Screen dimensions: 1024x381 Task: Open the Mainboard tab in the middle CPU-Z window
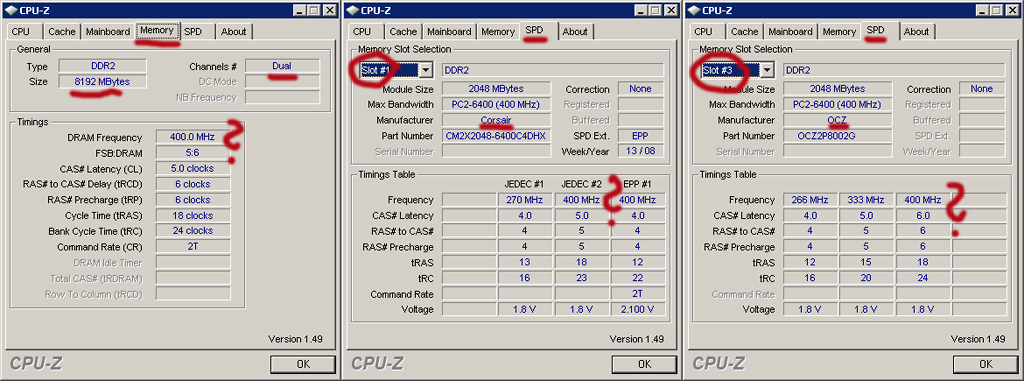tap(449, 31)
